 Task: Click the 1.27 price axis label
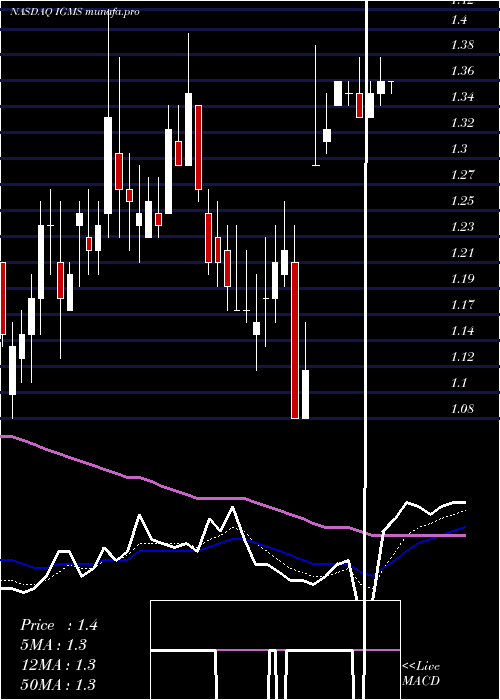pos(462,175)
